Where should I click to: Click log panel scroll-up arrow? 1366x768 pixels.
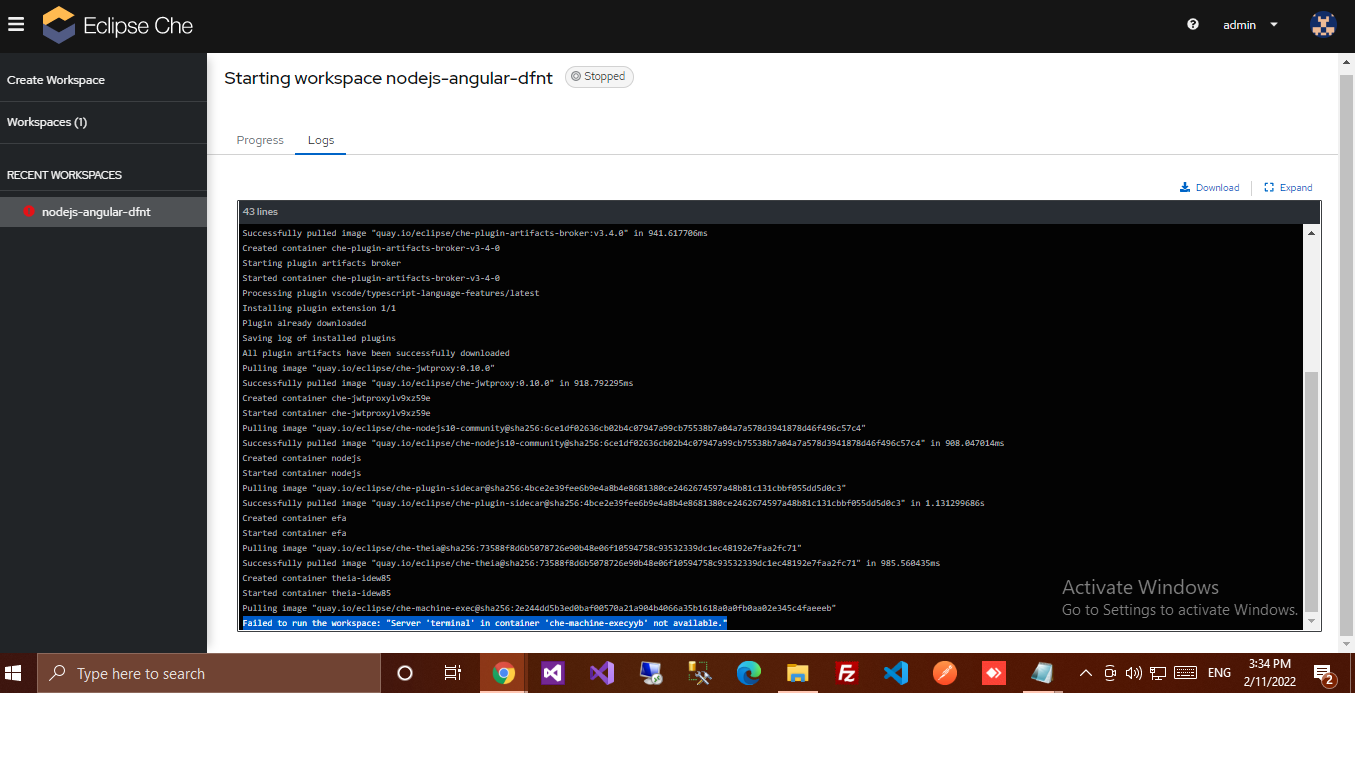pyautogui.click(x=1311, y=232)
